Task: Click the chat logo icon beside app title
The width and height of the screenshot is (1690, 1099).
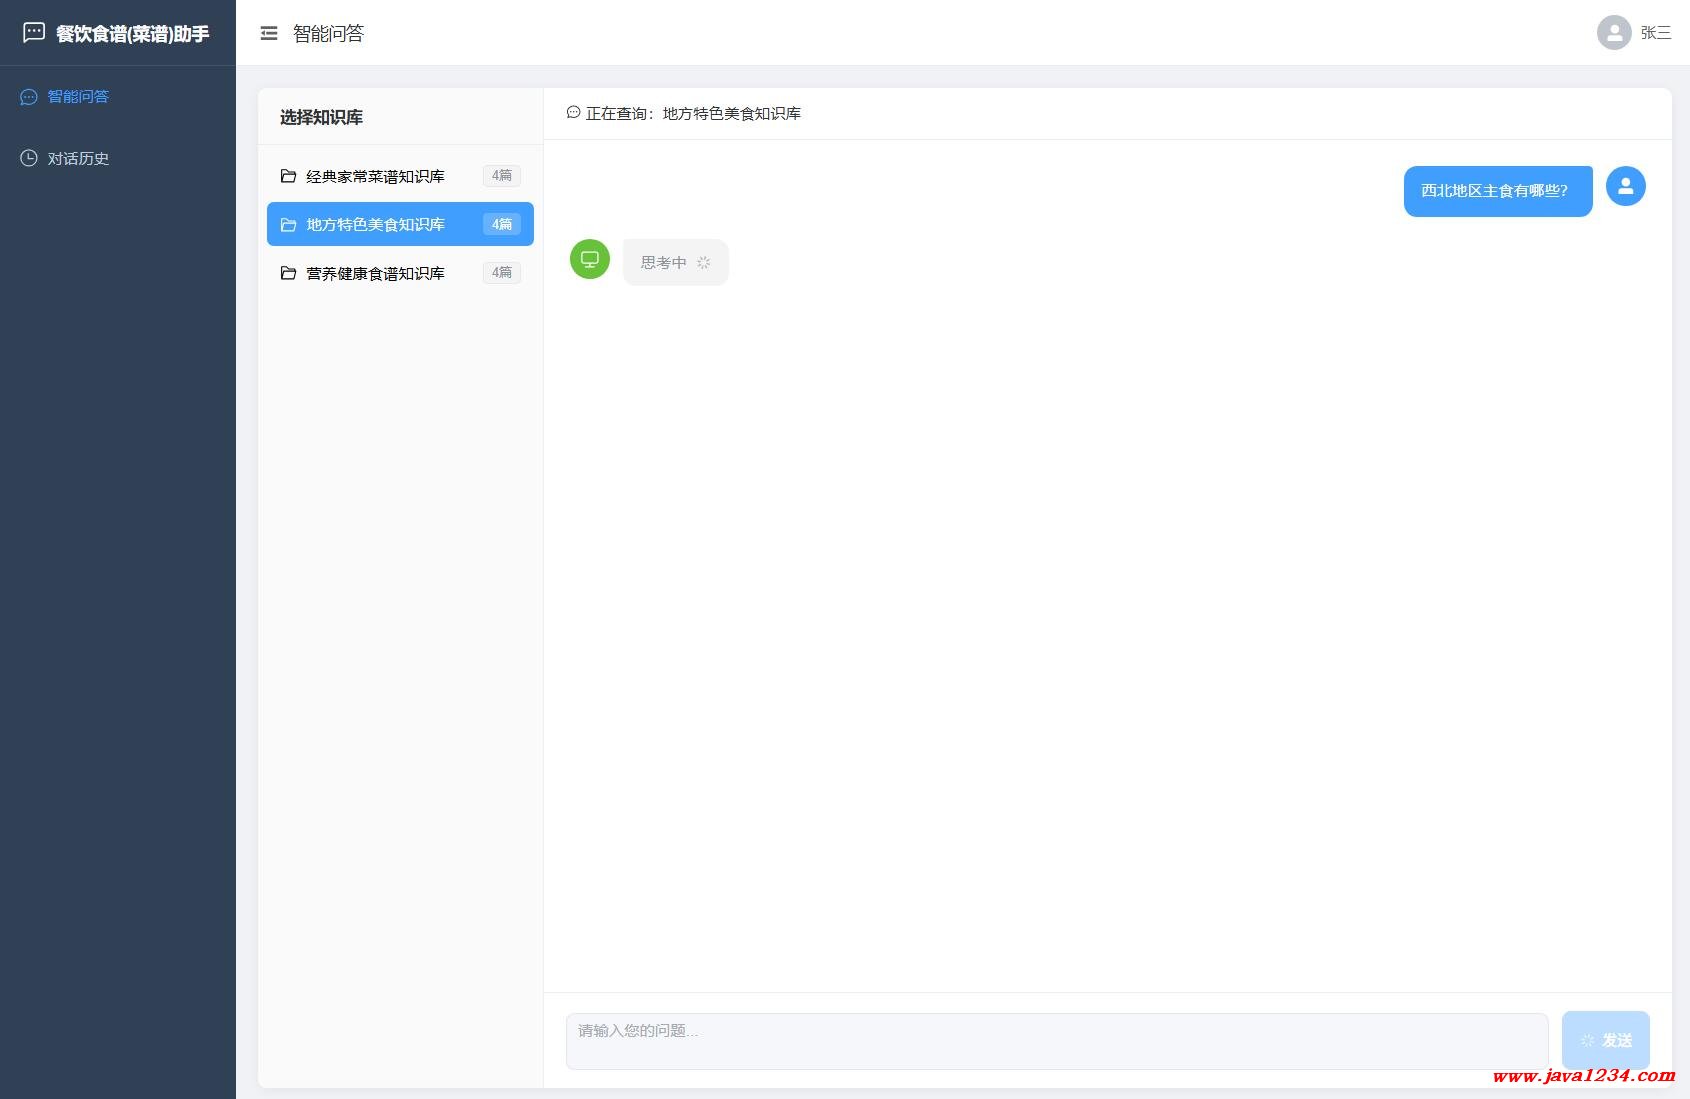Action: tap(34, 33)
